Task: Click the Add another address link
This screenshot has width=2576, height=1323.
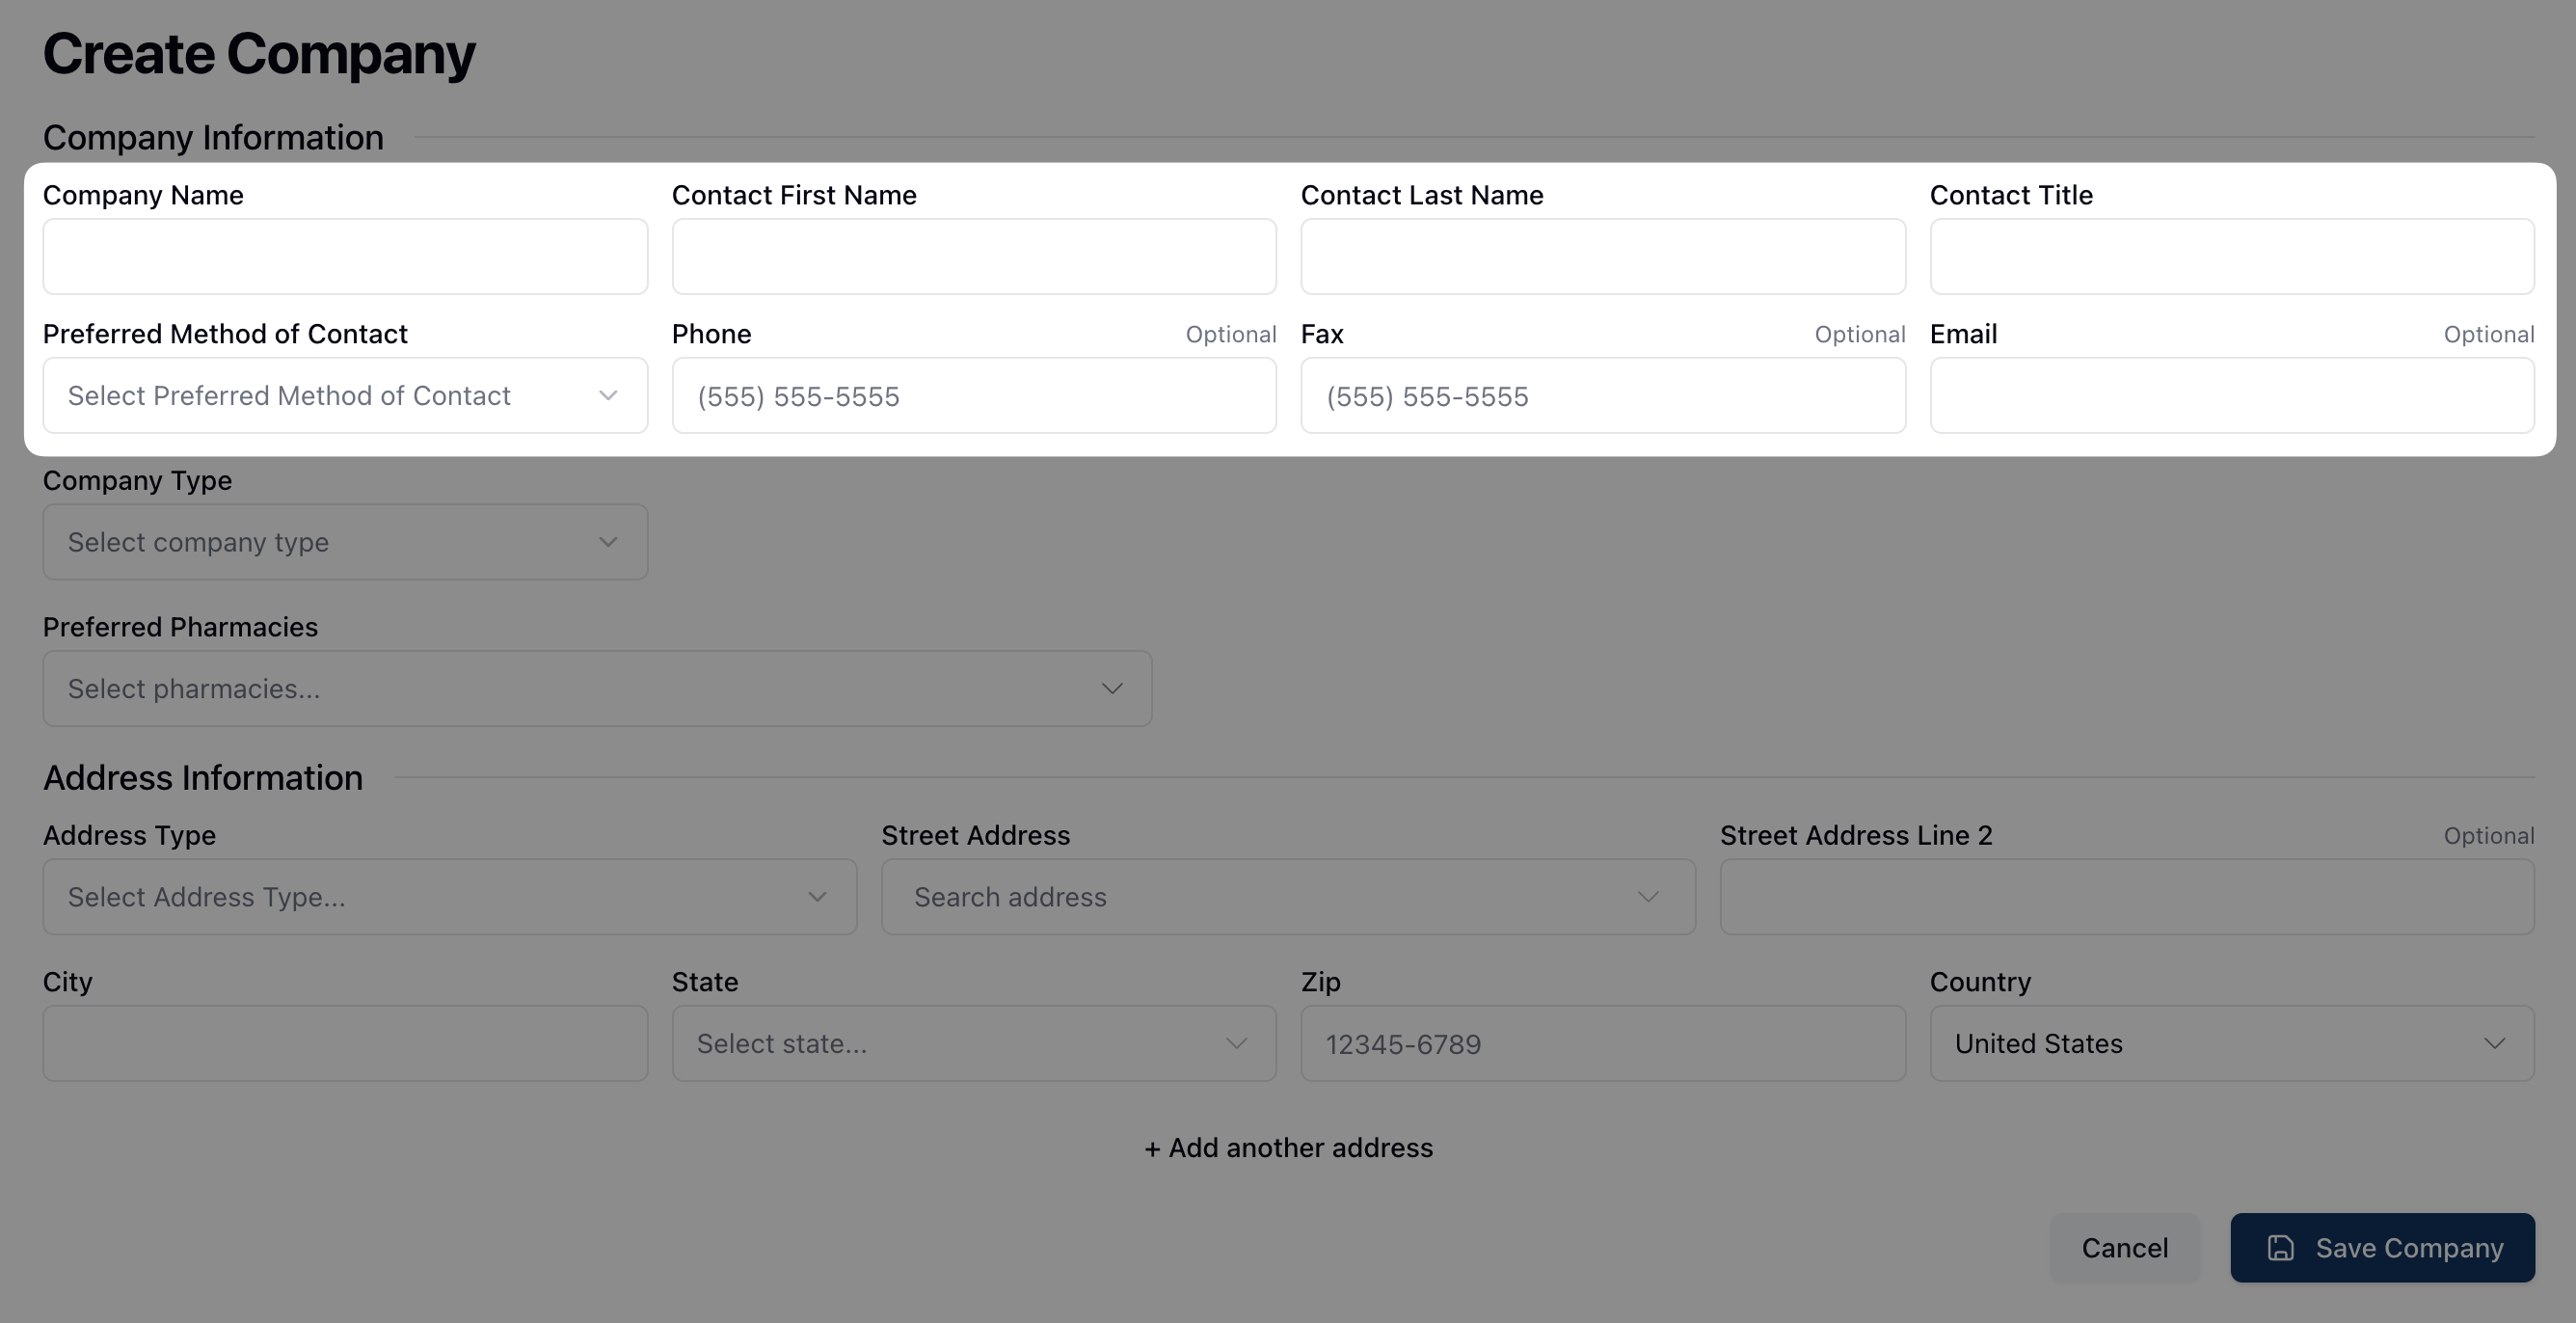Action: 1288,1147
